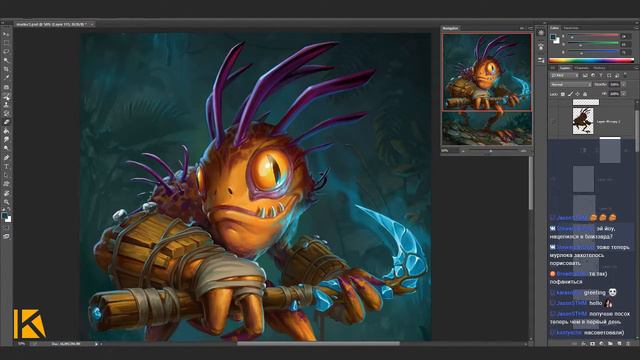Open the Fill slider dropdown arrow

[x=624, y=94]
